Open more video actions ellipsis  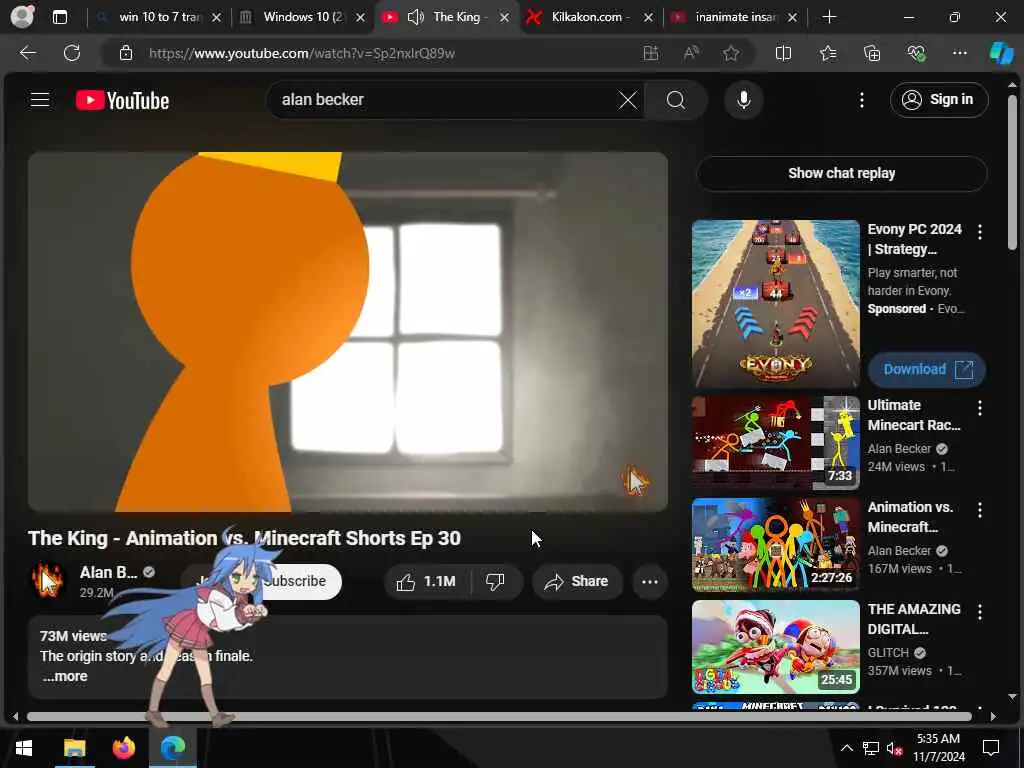click(x=650, y=581)
